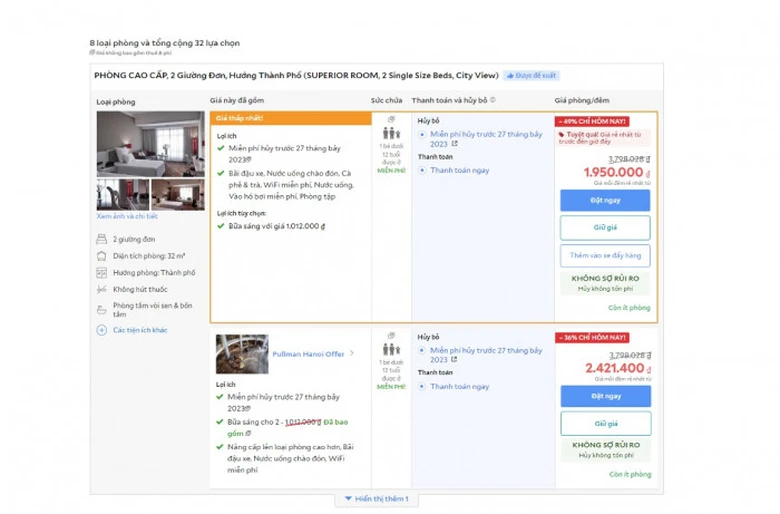Expand 'Hiển thị thêm 1' to show more
Image resolution: width=780 pixels, height=514 pixels.
click(376, 499)
